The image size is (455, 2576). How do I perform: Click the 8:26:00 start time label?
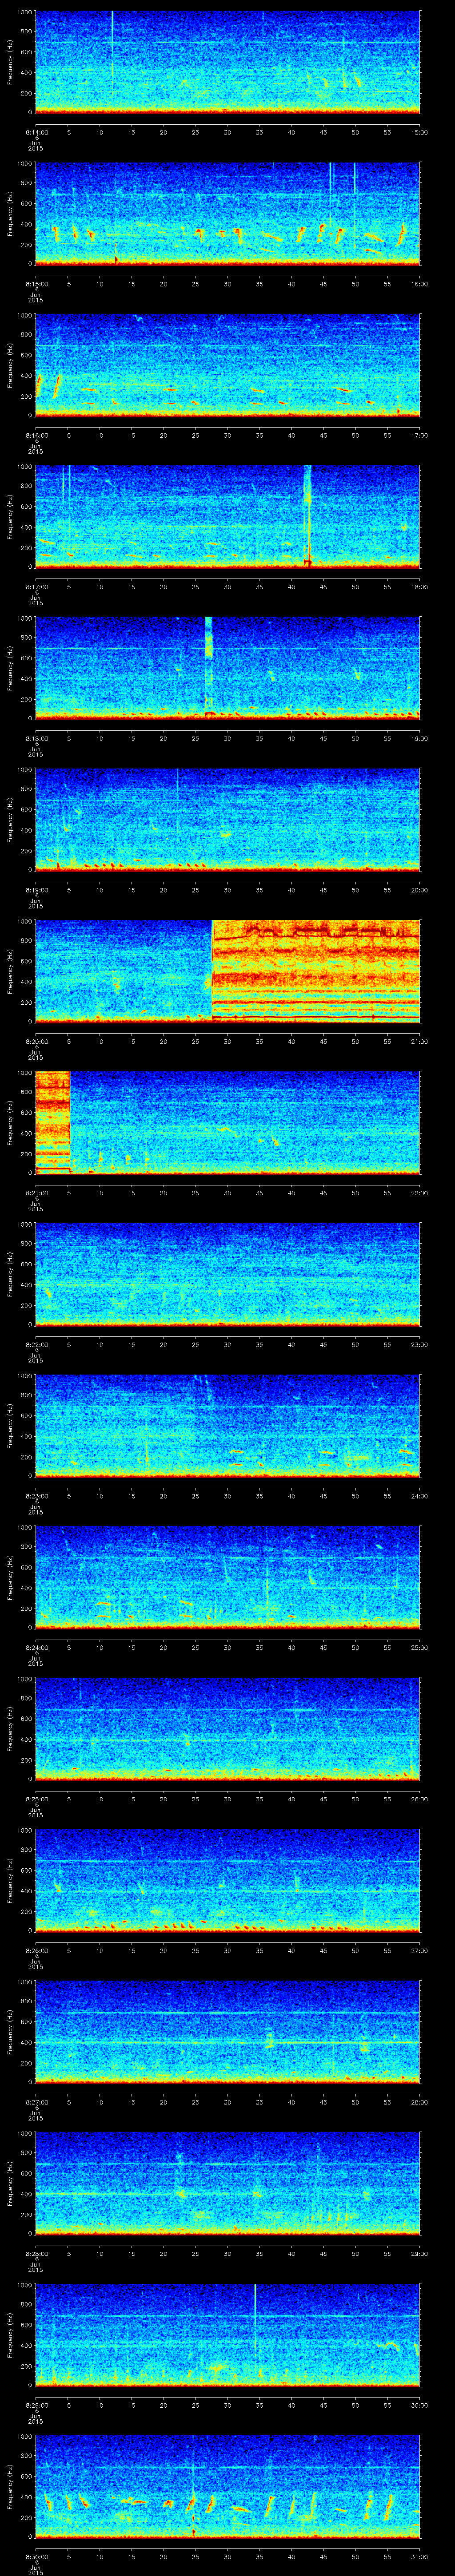click(36, 1950)
